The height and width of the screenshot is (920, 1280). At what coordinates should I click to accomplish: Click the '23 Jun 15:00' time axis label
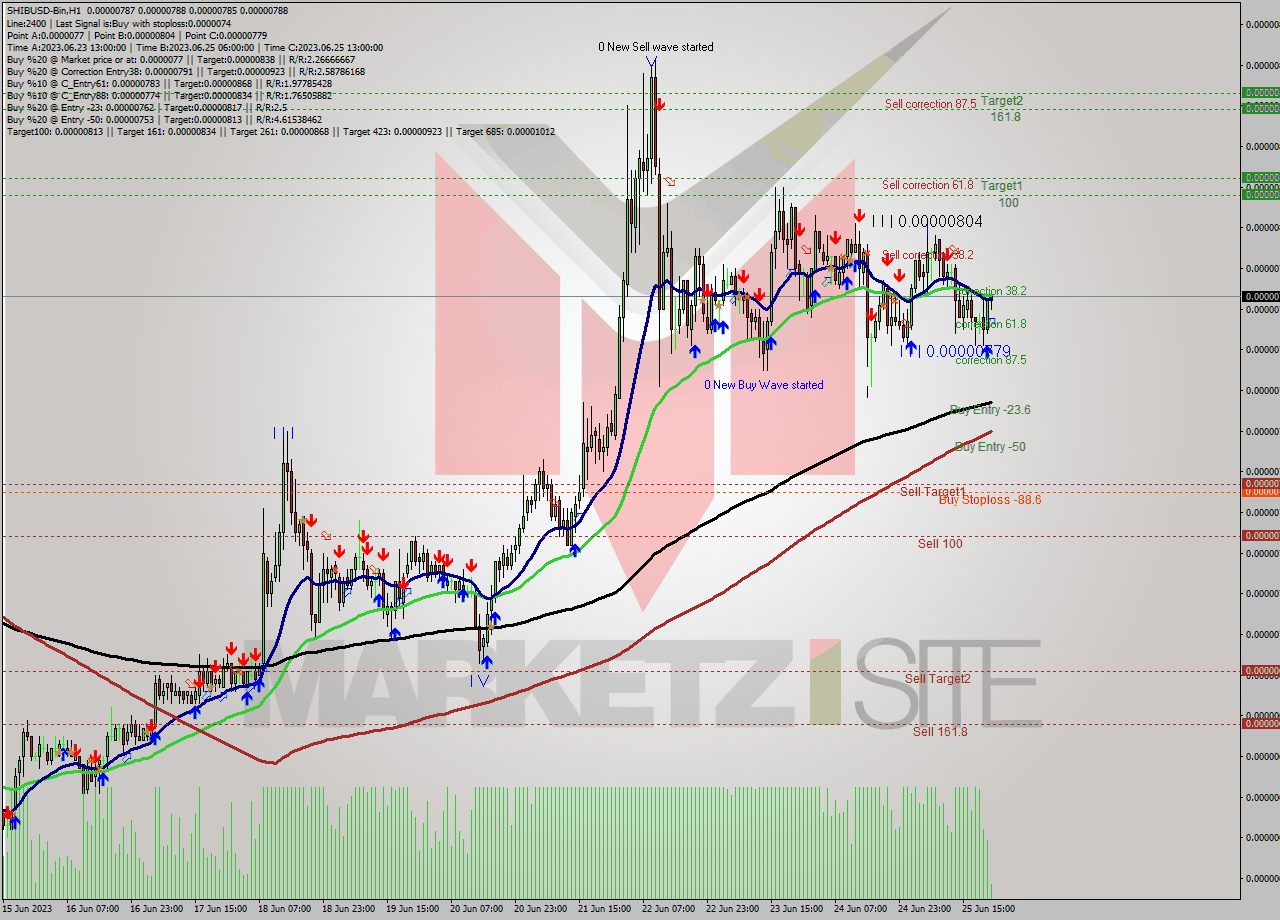(796, 909)
